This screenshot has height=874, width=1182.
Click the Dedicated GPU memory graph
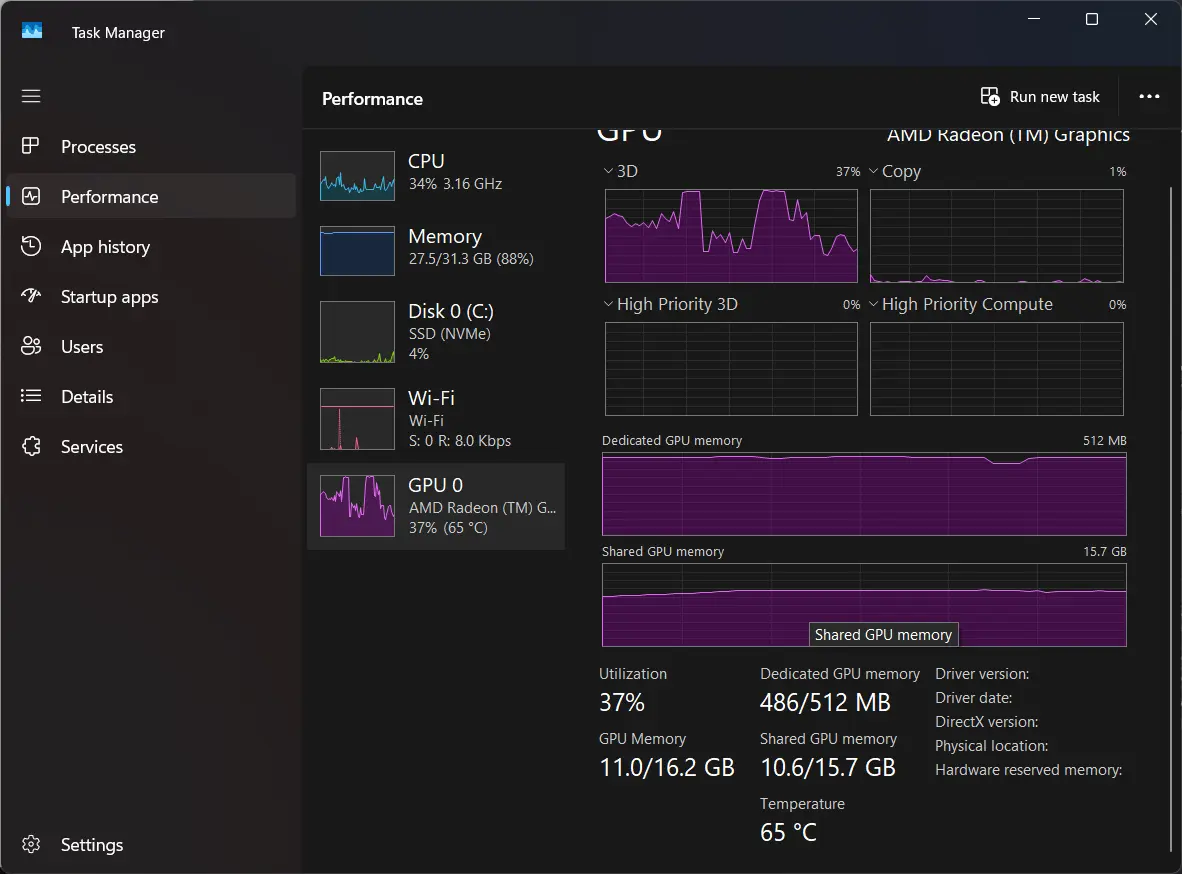[x=864, y=494]
